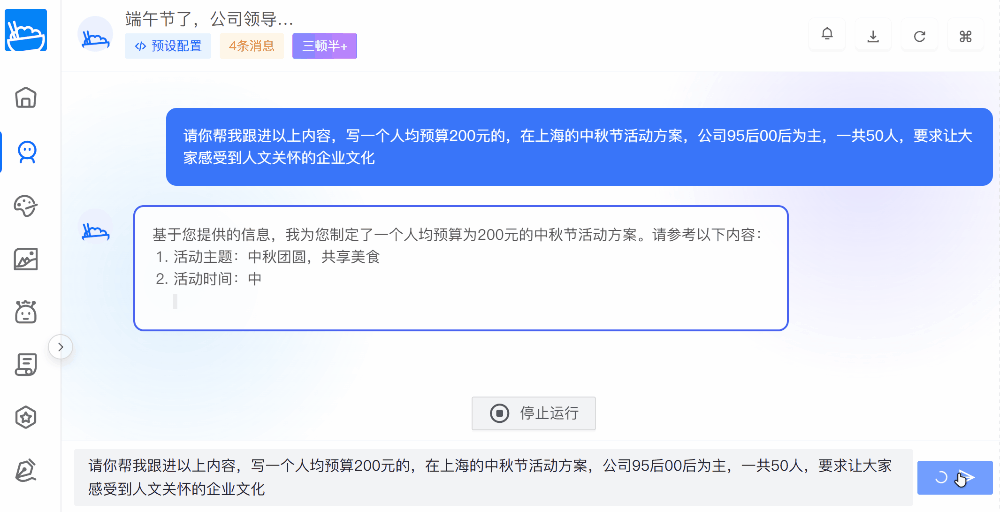Open the image gallery sidebar icon
This screenshot has width=1000, height=512.
[26, 258]
